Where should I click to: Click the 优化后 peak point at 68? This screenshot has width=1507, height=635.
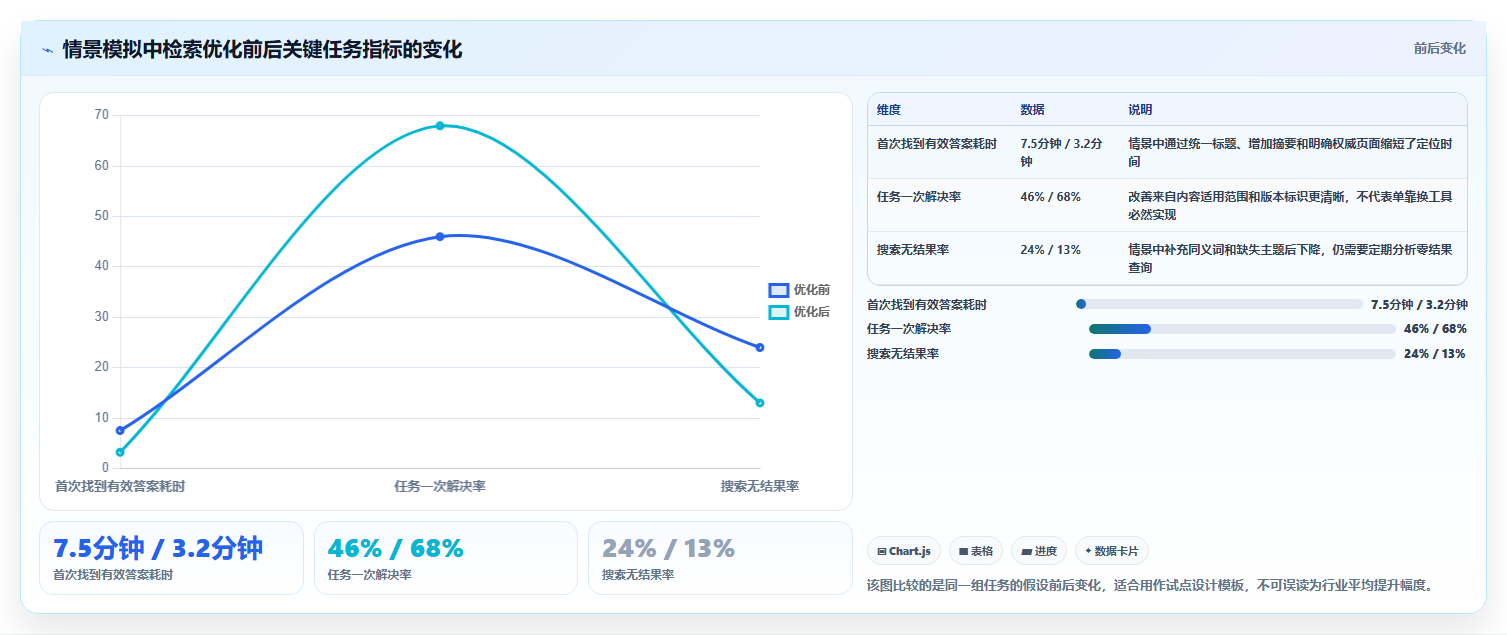(x=440, y=125)
